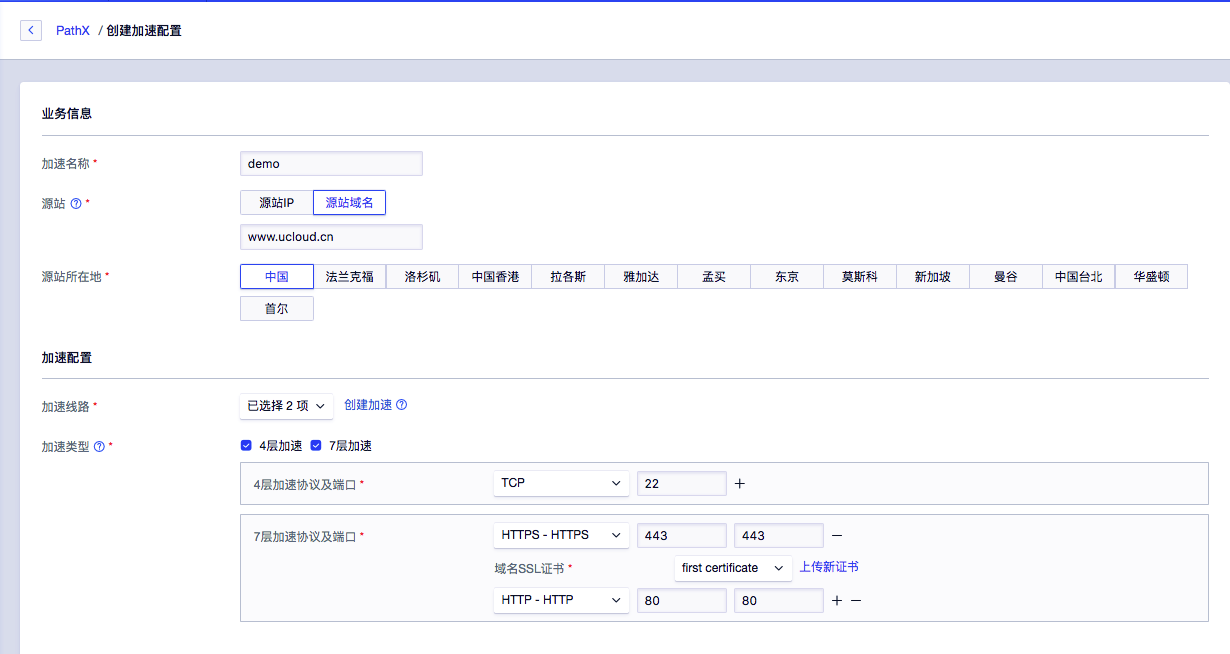Click the 加速配置 section heading
Image resolution: width=1230 pixels, height=654 pixels.
pyautogui.click(x=67, y=357)
